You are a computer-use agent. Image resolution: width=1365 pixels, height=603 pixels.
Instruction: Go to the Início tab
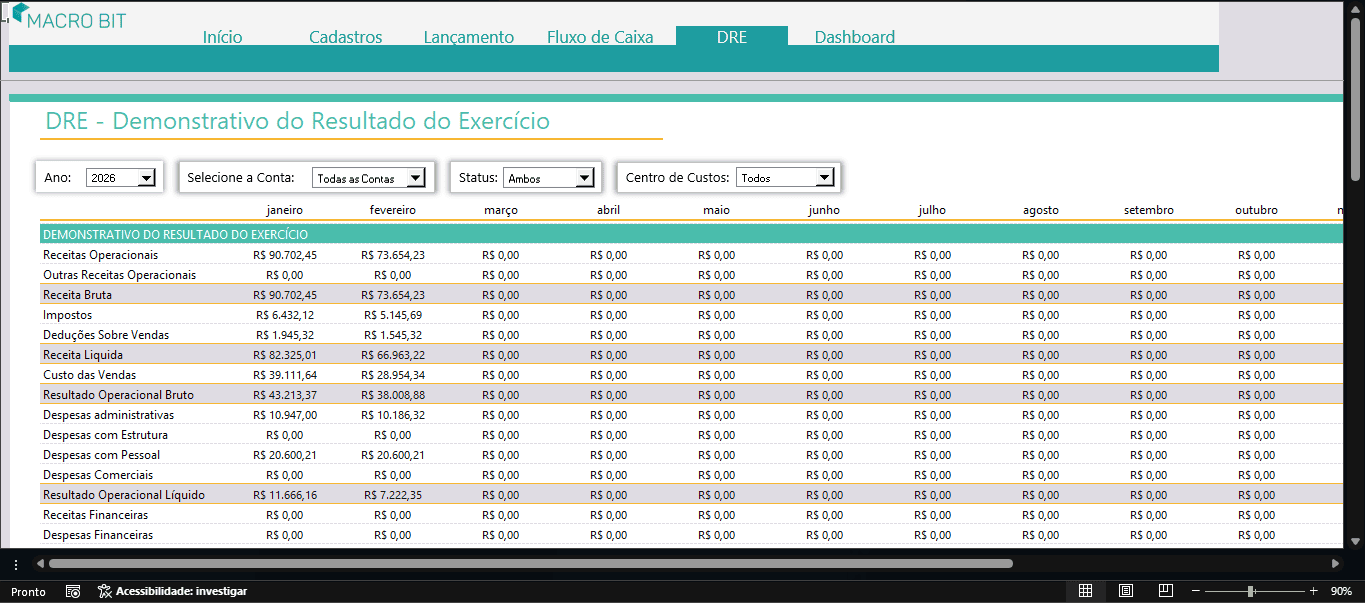(x=222, y=37)
